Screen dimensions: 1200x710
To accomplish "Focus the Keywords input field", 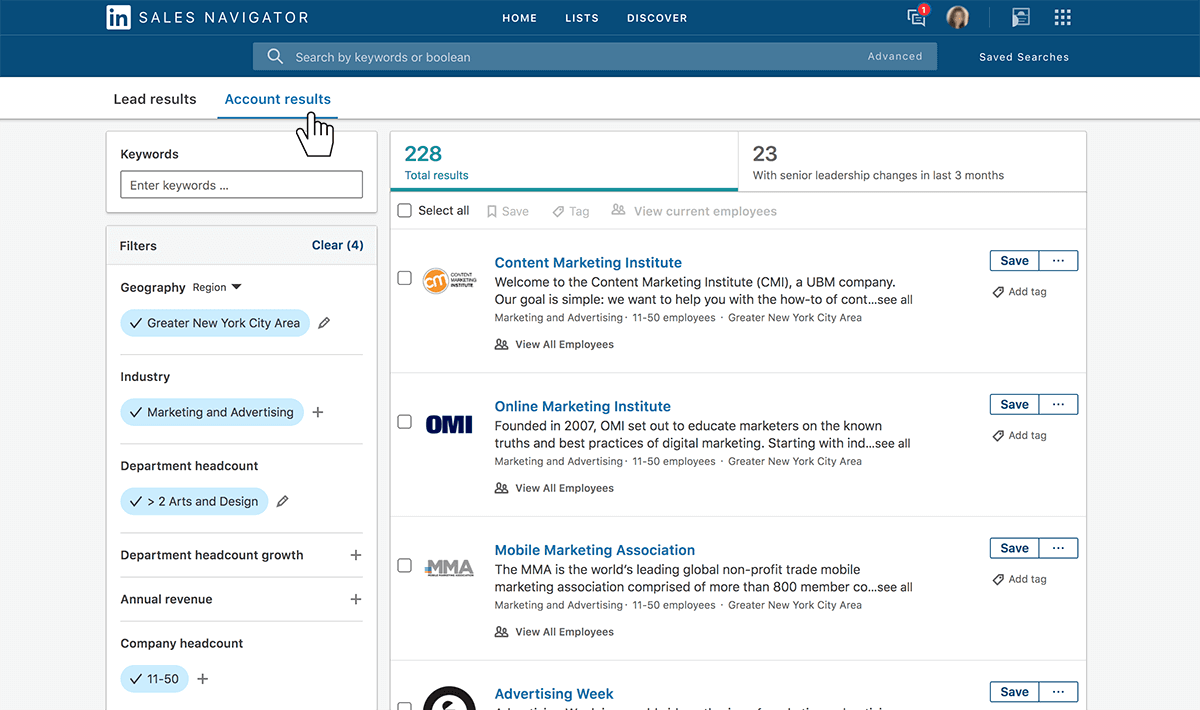I will coord(241,185).
